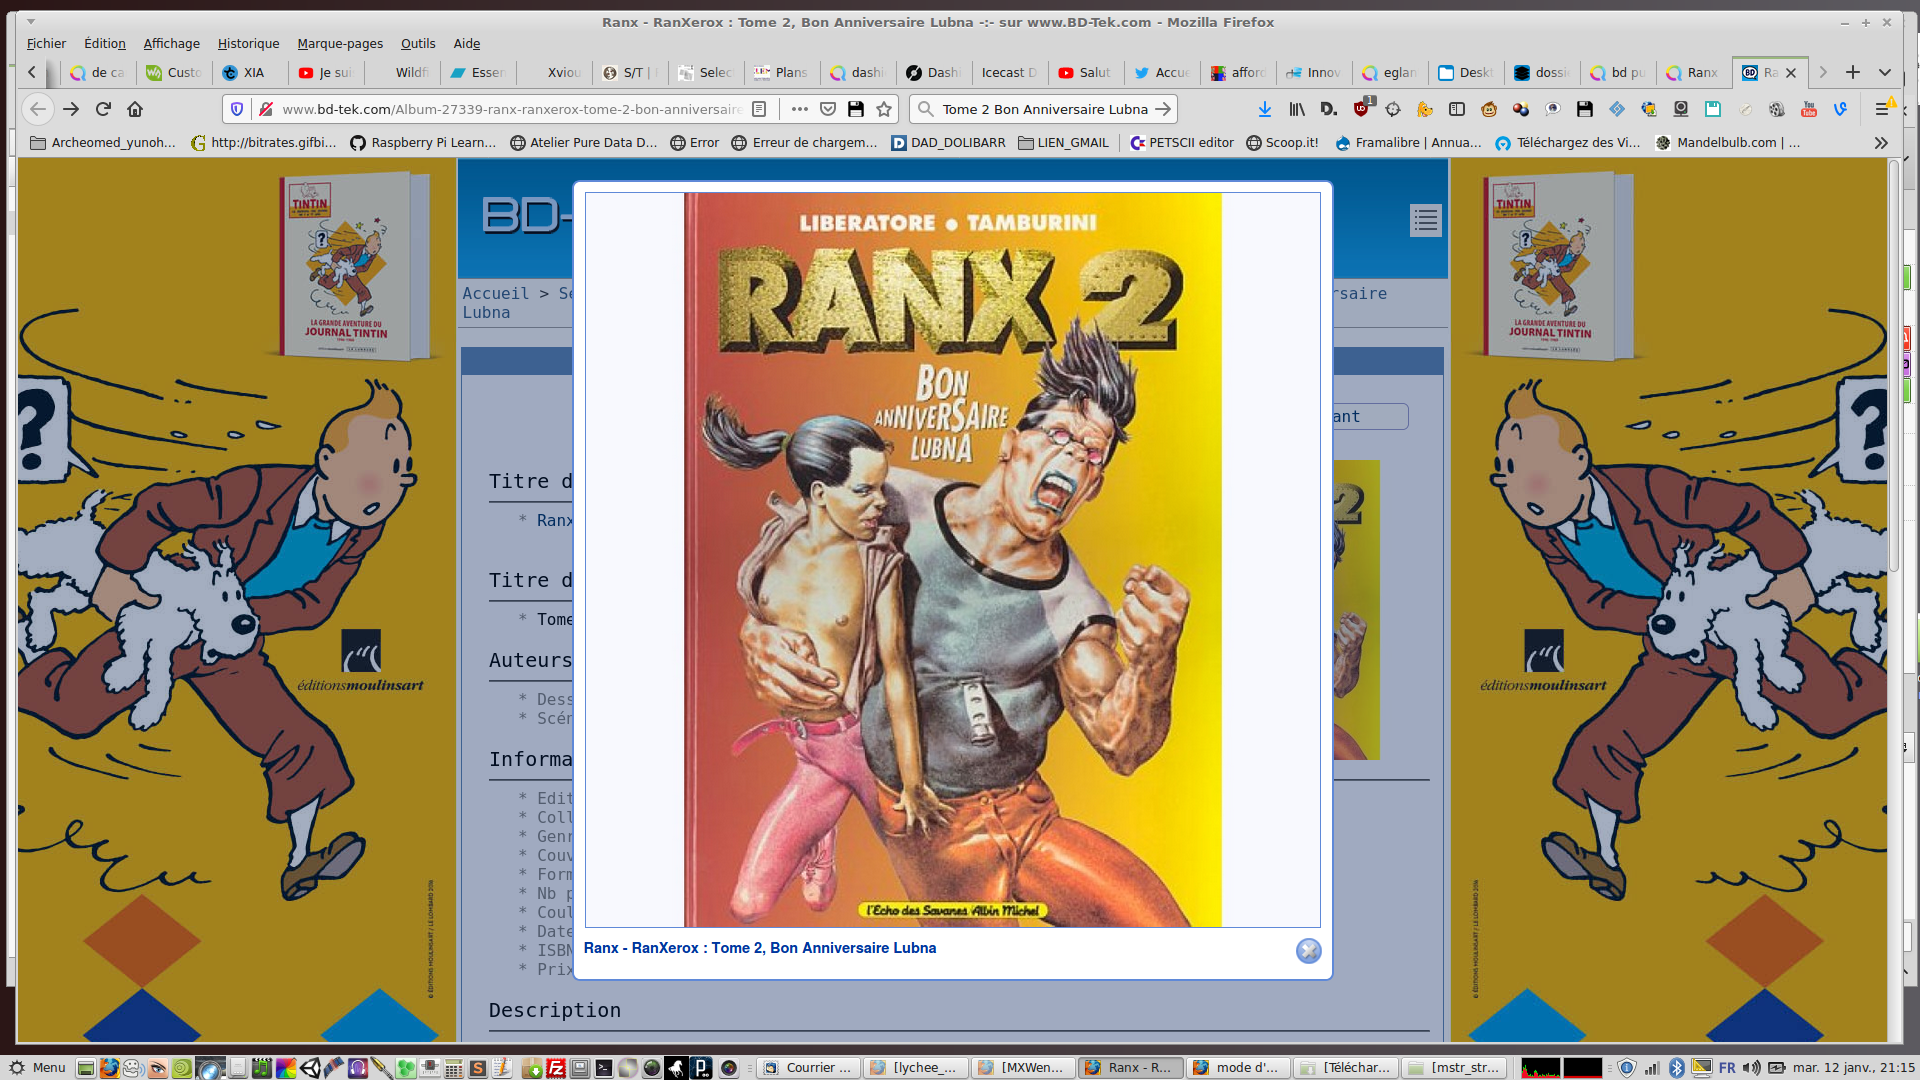The height and width of the screenshot is (1080, 1920).
Task: Open the system volume icon in tray
Action: [x=1751, y=1068]
